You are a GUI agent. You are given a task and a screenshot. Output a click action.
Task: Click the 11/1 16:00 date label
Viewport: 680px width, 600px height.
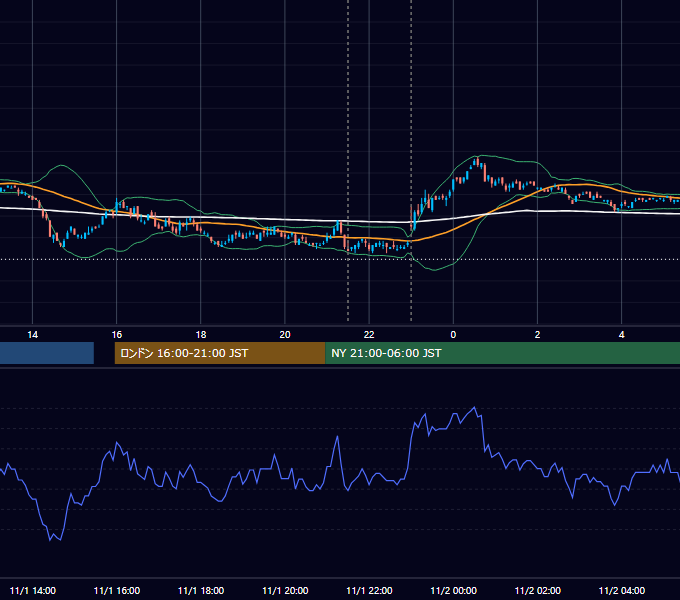pos(117,590)
